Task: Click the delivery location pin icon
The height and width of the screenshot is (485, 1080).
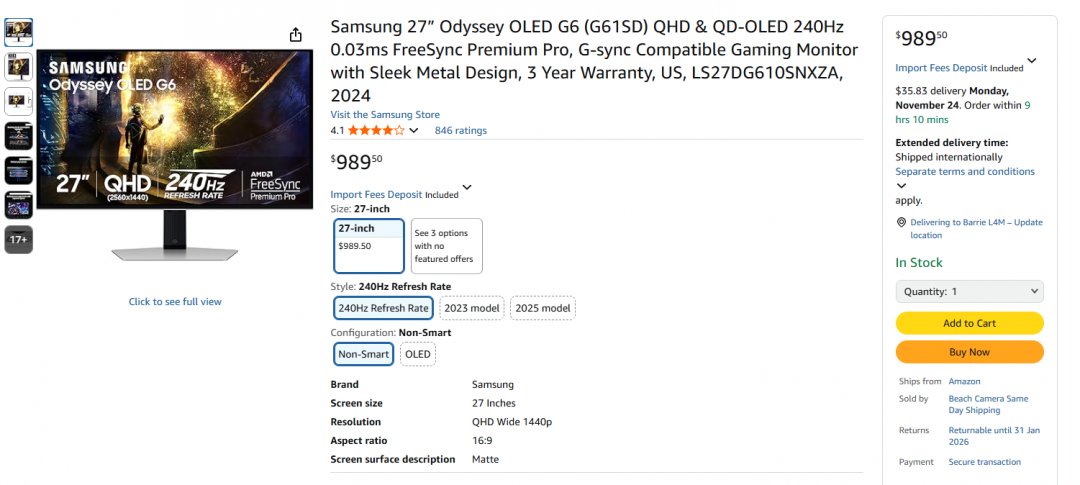Action: pos(901,222)
